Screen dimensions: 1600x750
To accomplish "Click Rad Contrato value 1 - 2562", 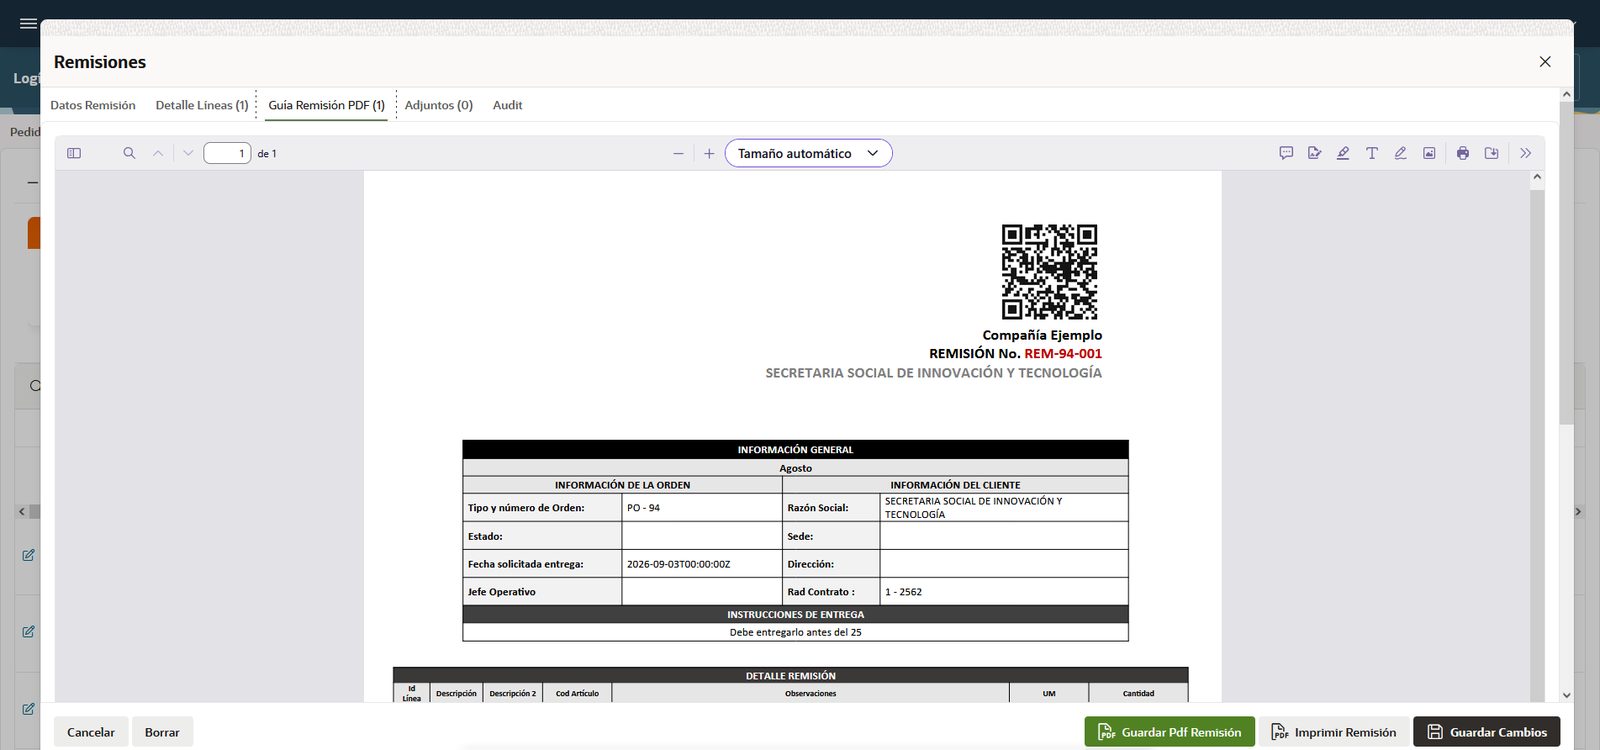I will (903, 592).
